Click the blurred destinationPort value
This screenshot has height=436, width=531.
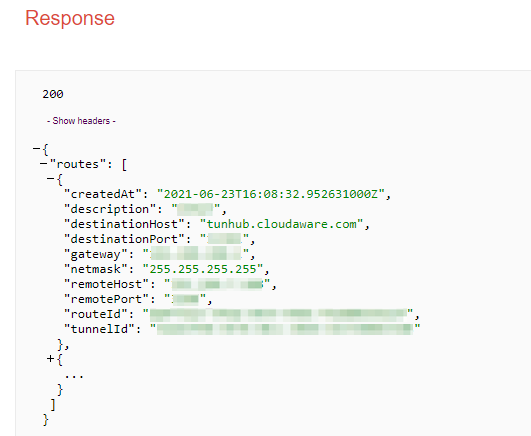coord(224,239)
